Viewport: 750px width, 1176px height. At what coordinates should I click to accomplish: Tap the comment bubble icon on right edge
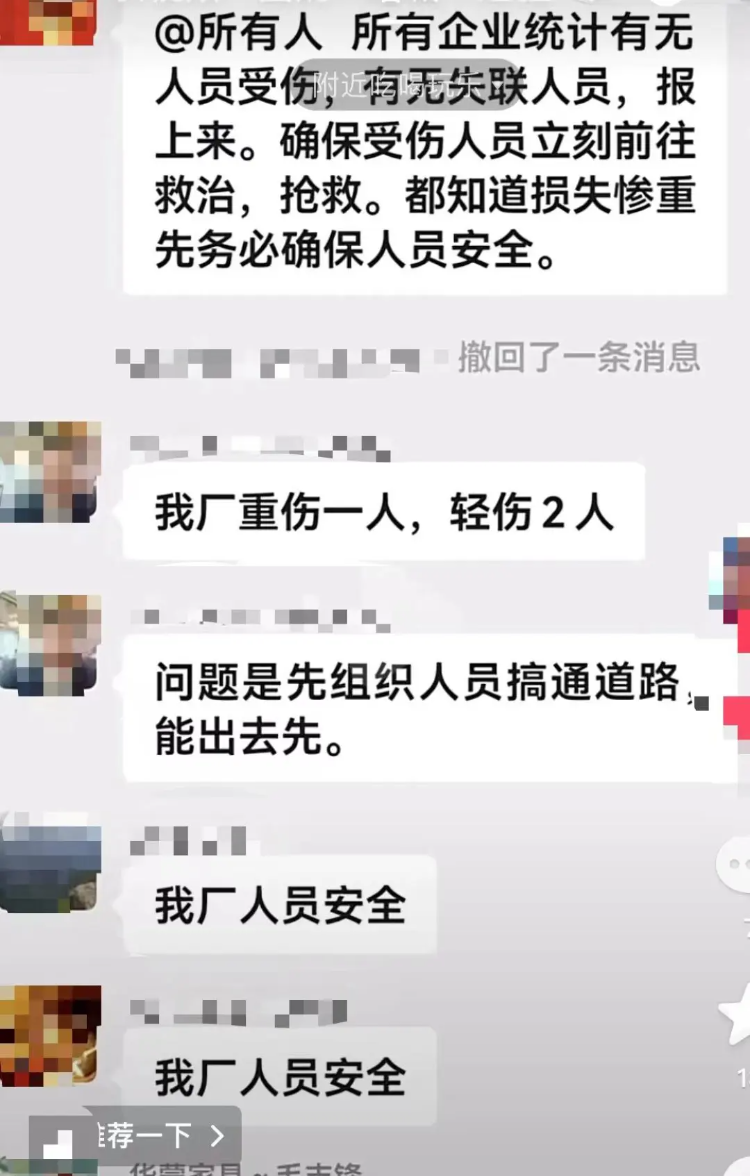734,864
